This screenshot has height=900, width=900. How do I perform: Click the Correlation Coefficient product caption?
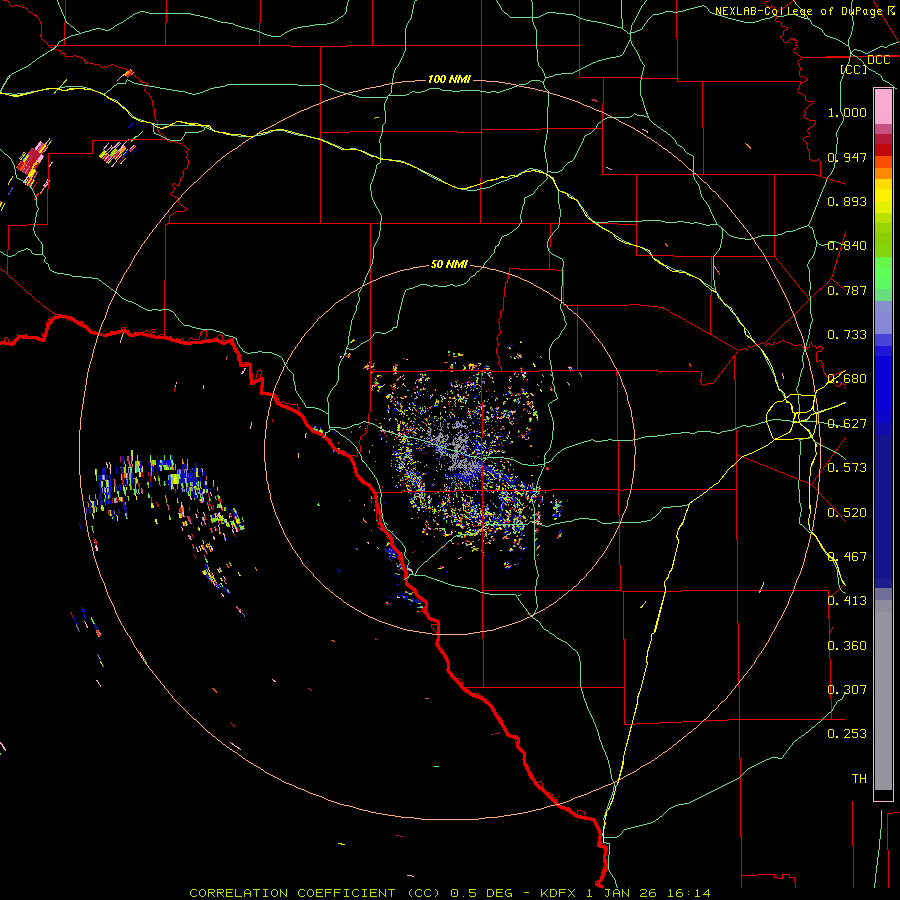pyautogui.click(x=450, y=893)
